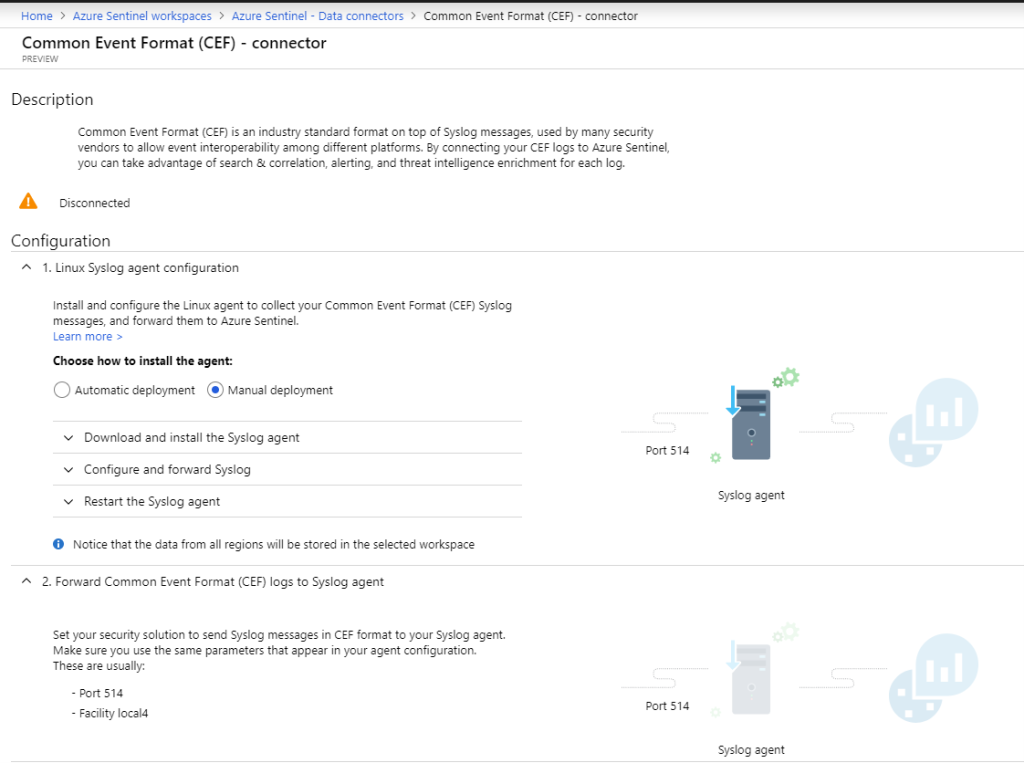This screenshot has height=763, width=1024.
Task: Expand Restart the Syslog agent
Action: point(287,502)
